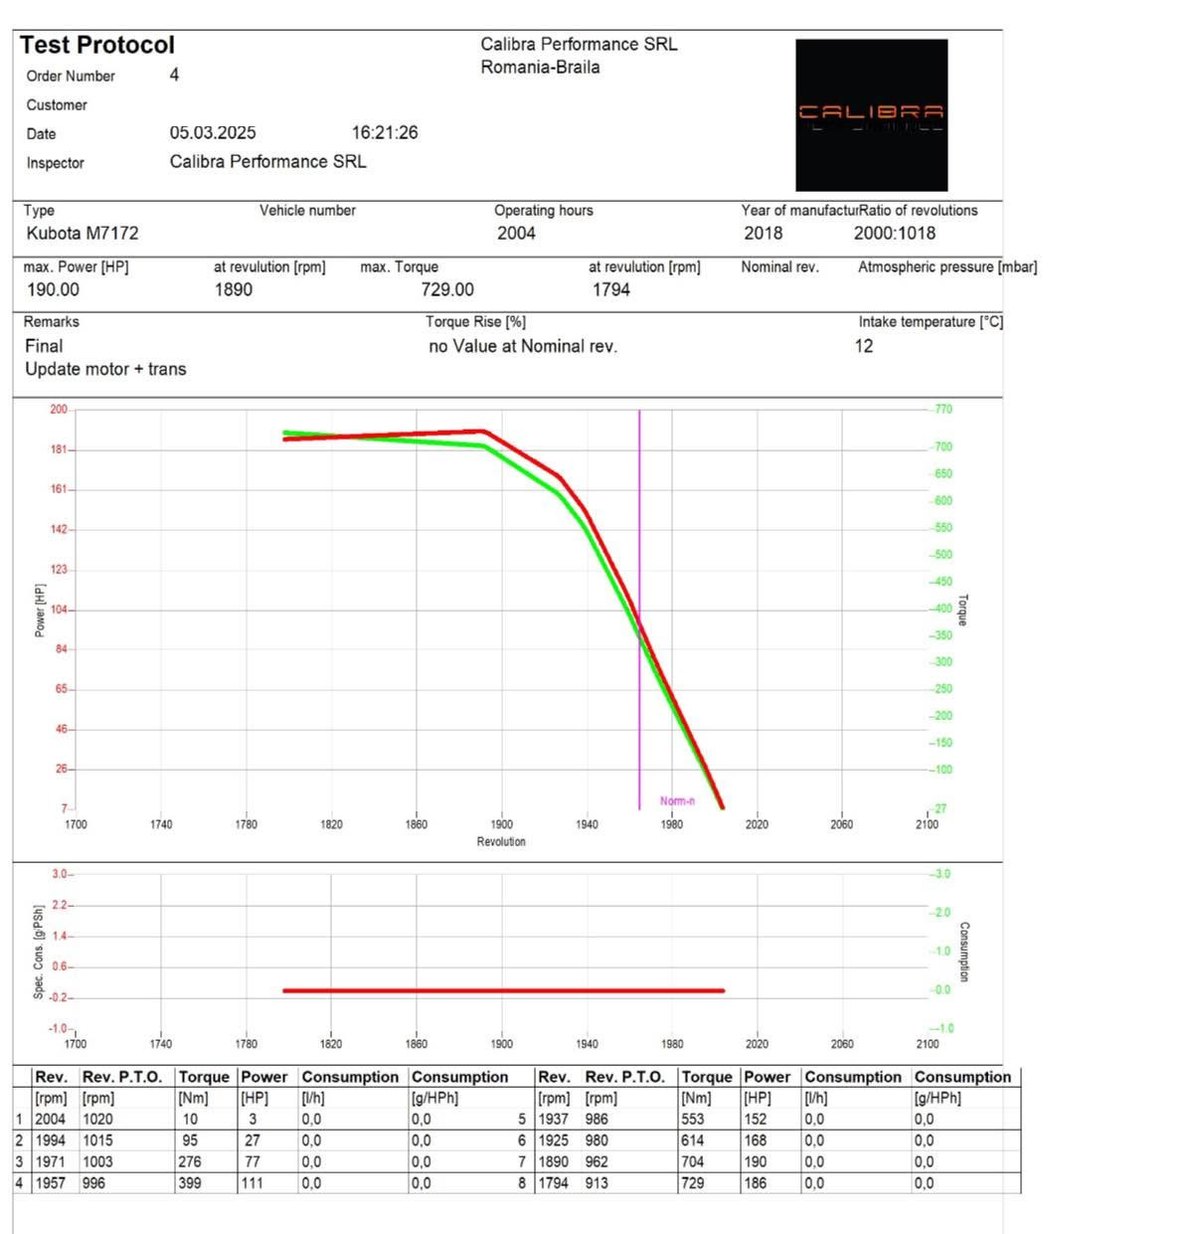
Task: Click the "Atmospheric pressure [mbar]" label
Action: tap(947, 267)
